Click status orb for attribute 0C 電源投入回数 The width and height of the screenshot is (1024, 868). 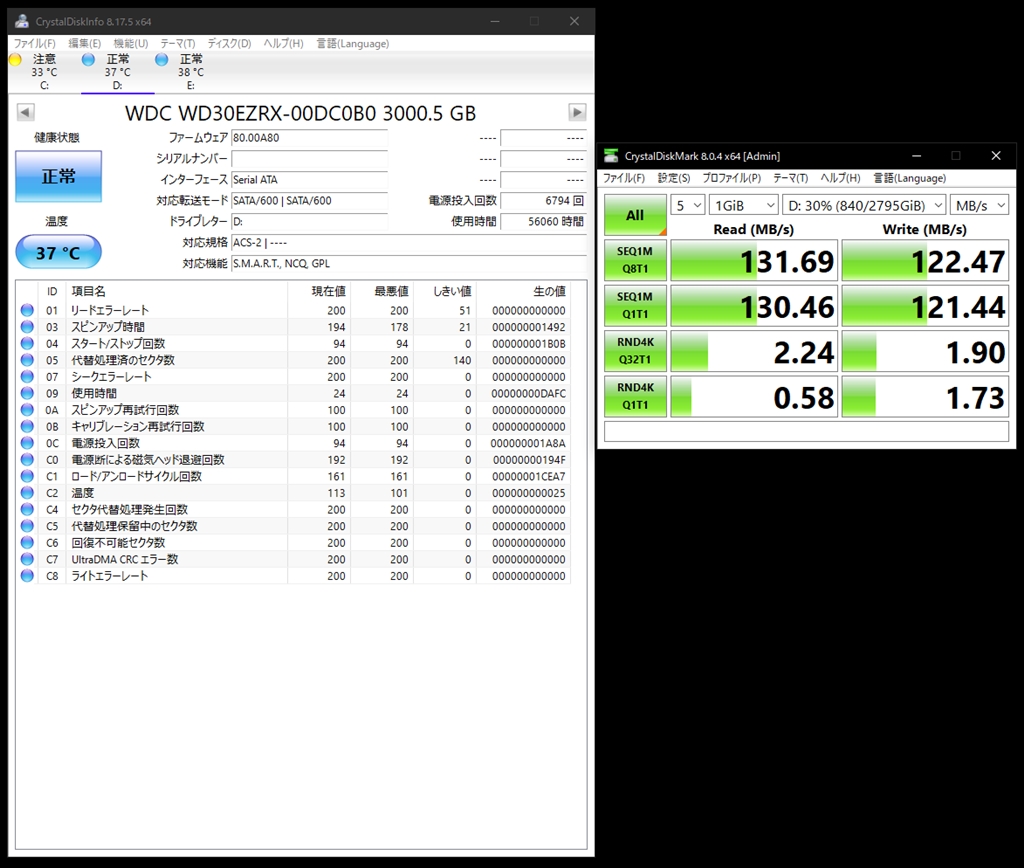point(27,443)
